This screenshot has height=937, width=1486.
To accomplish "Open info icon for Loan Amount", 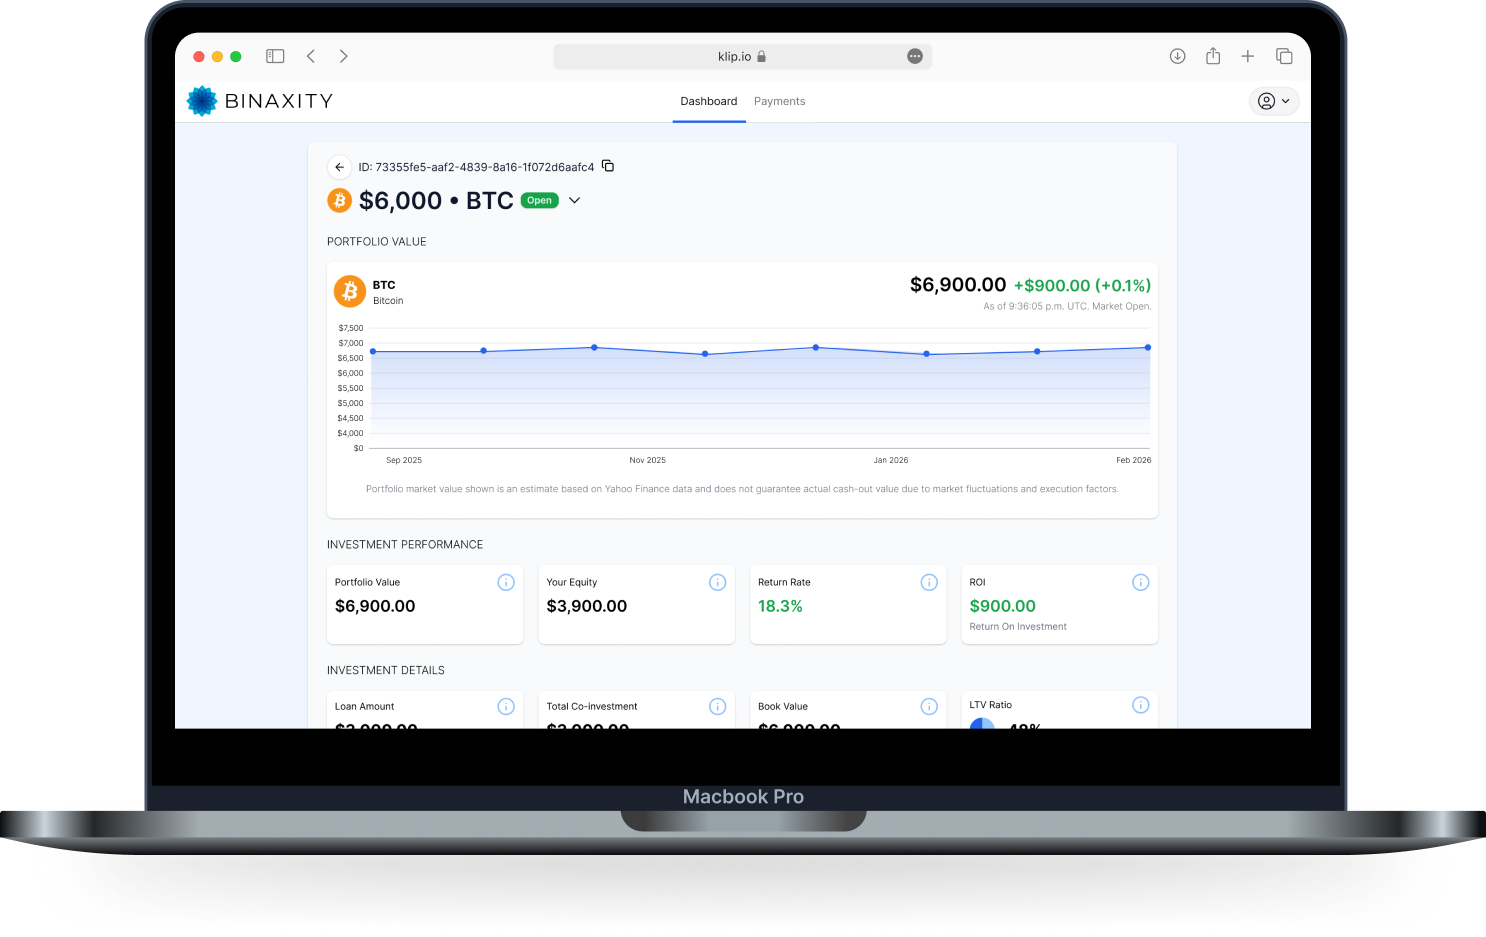I will point(506,706).
